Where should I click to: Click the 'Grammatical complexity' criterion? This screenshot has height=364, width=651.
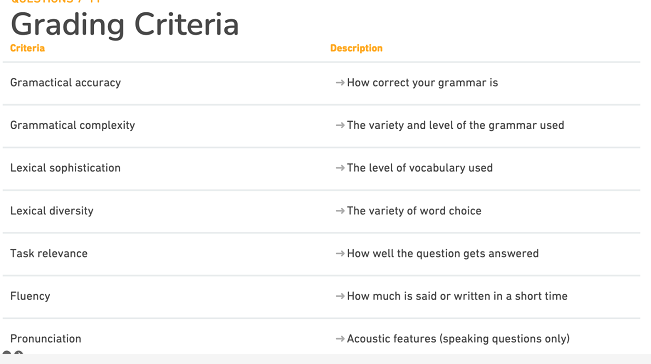(x=73, y=125)
